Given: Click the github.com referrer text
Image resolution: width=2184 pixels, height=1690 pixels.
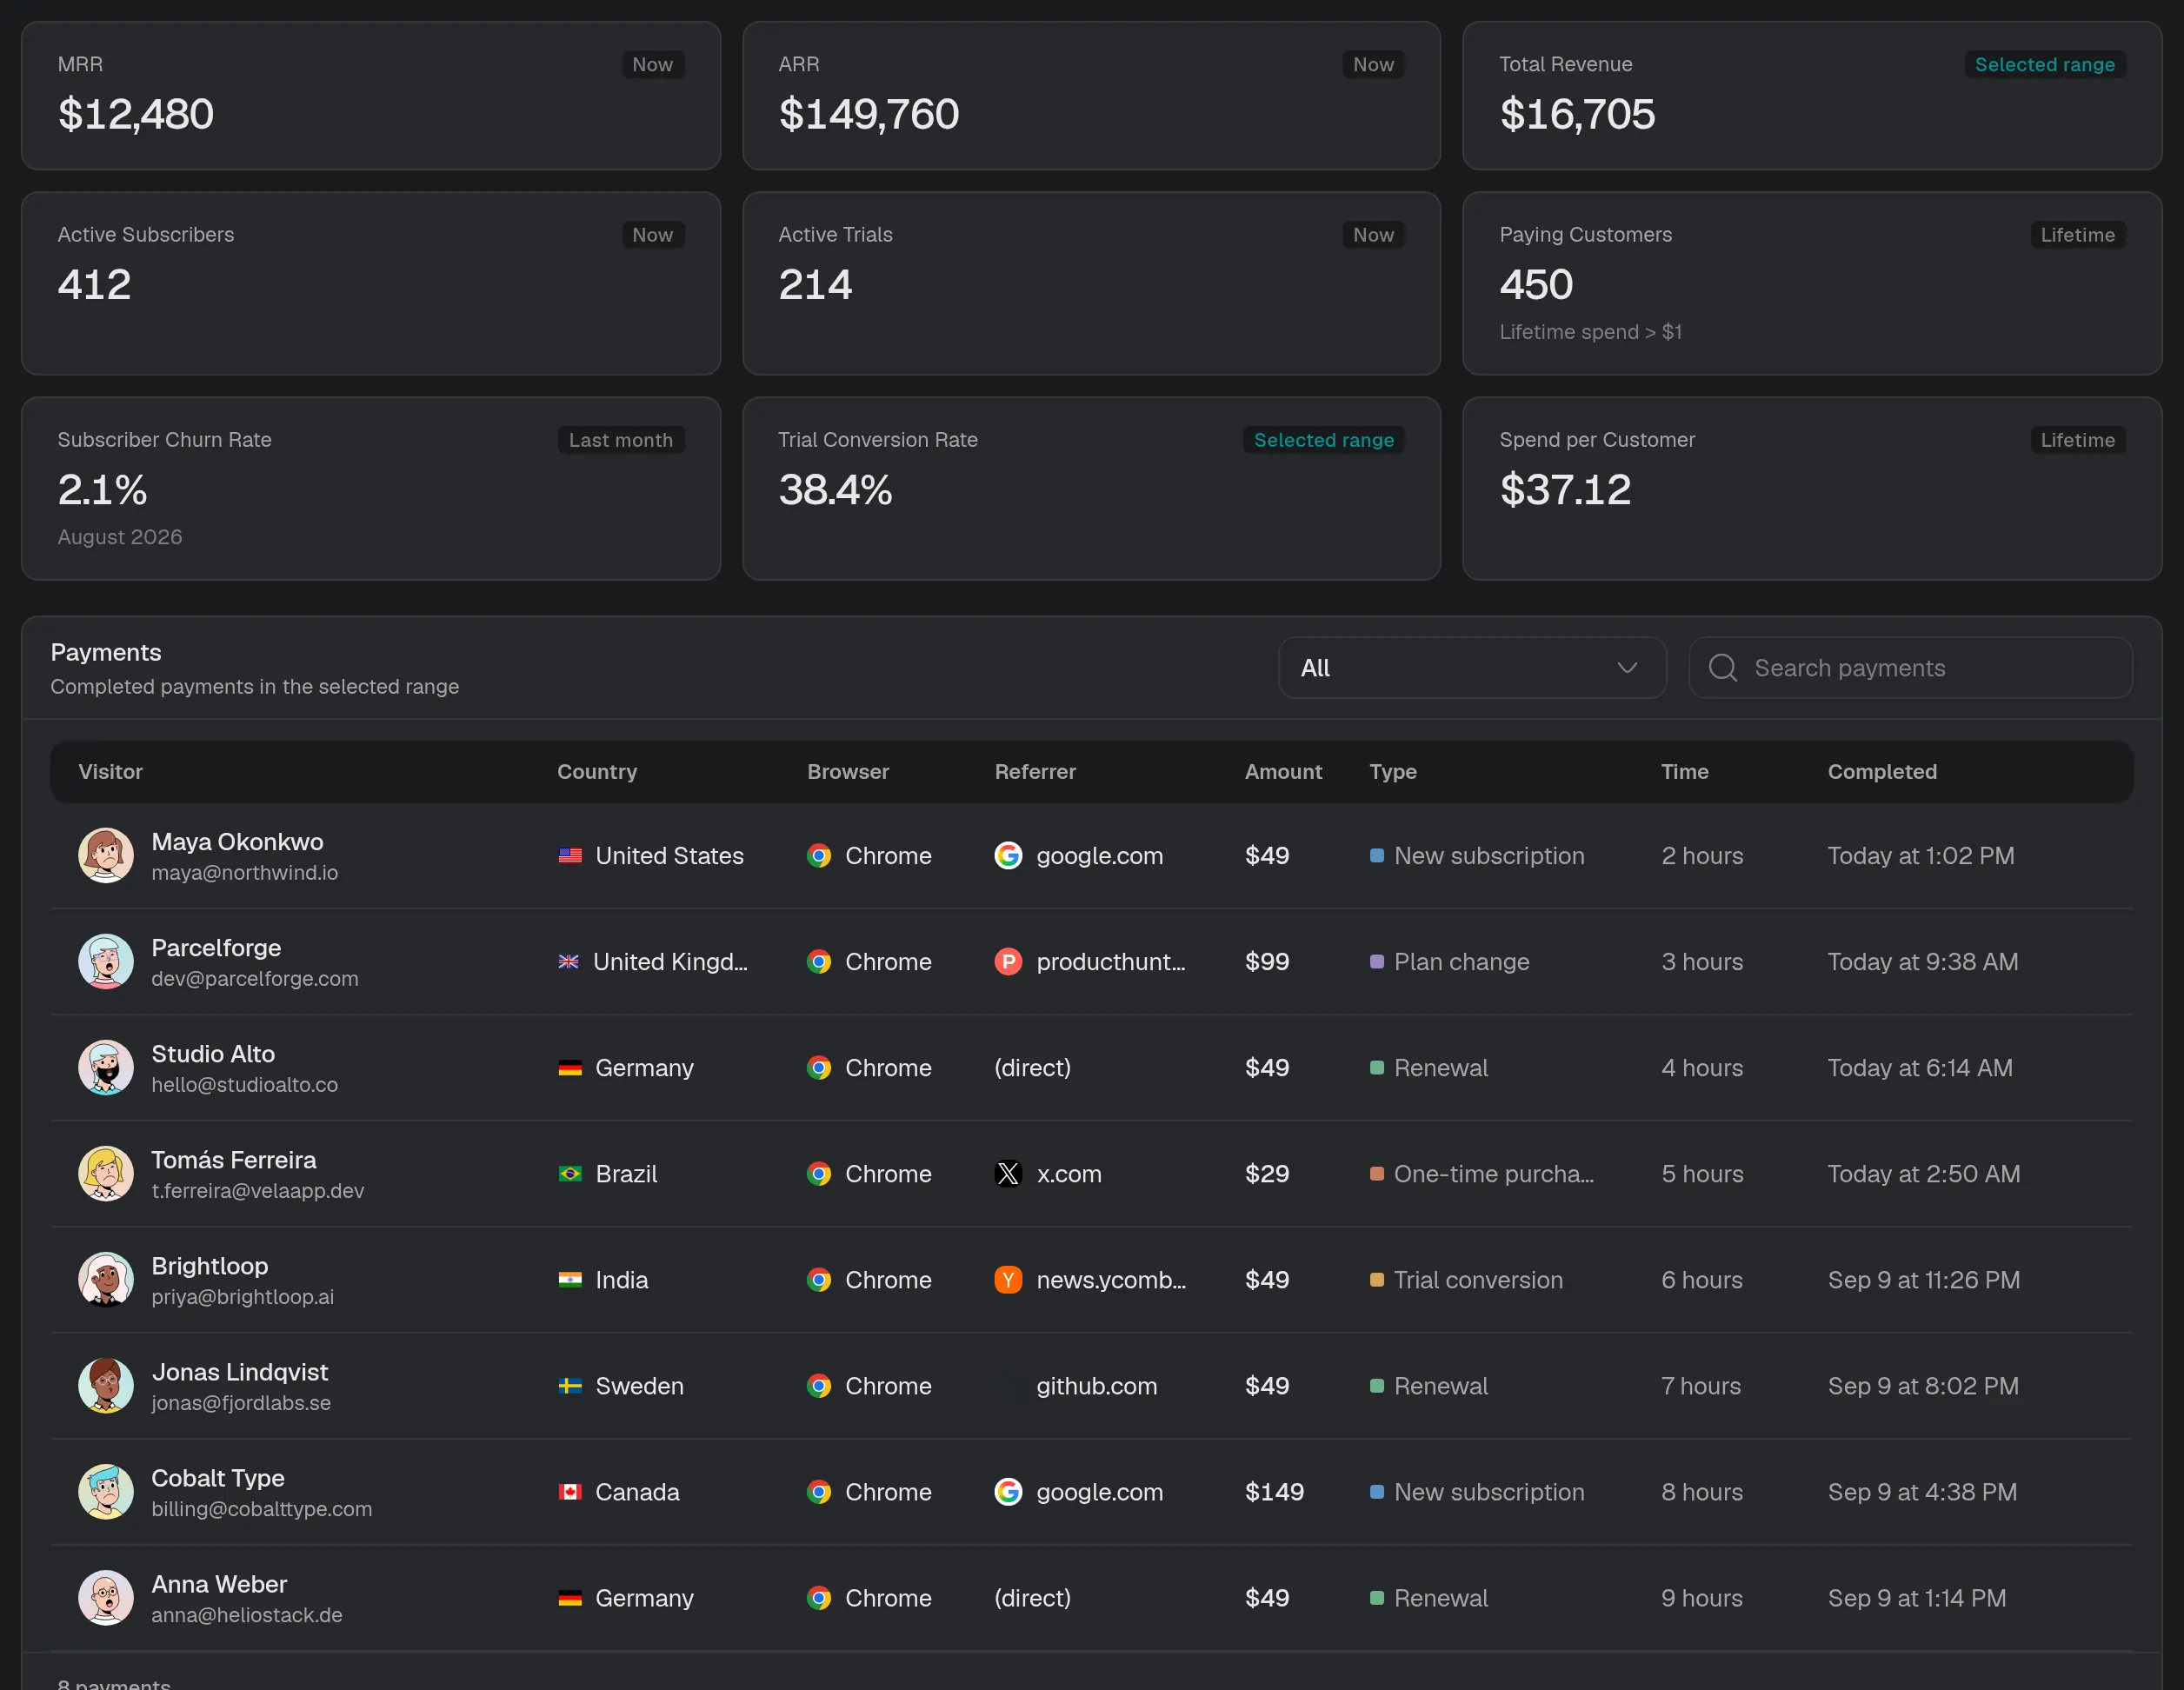Looking at the screenshot, I should point(1096,1386).
